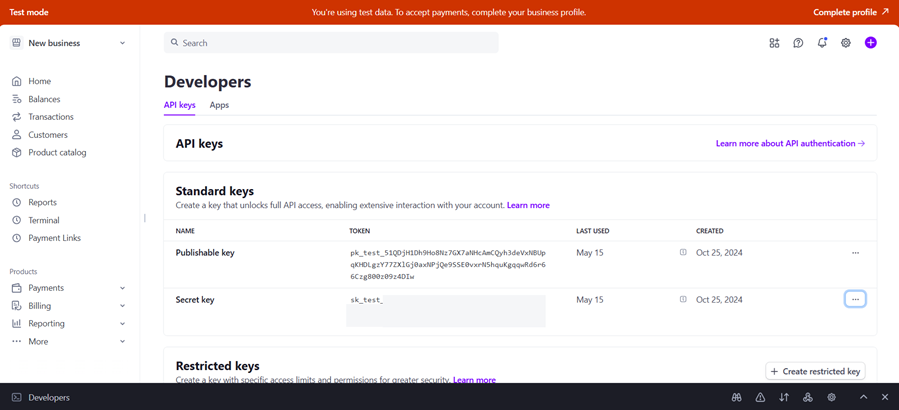Screen dimensions: 899x410
Task: Click the webhooks icon in bottom bar
Action: pos(808,397)
